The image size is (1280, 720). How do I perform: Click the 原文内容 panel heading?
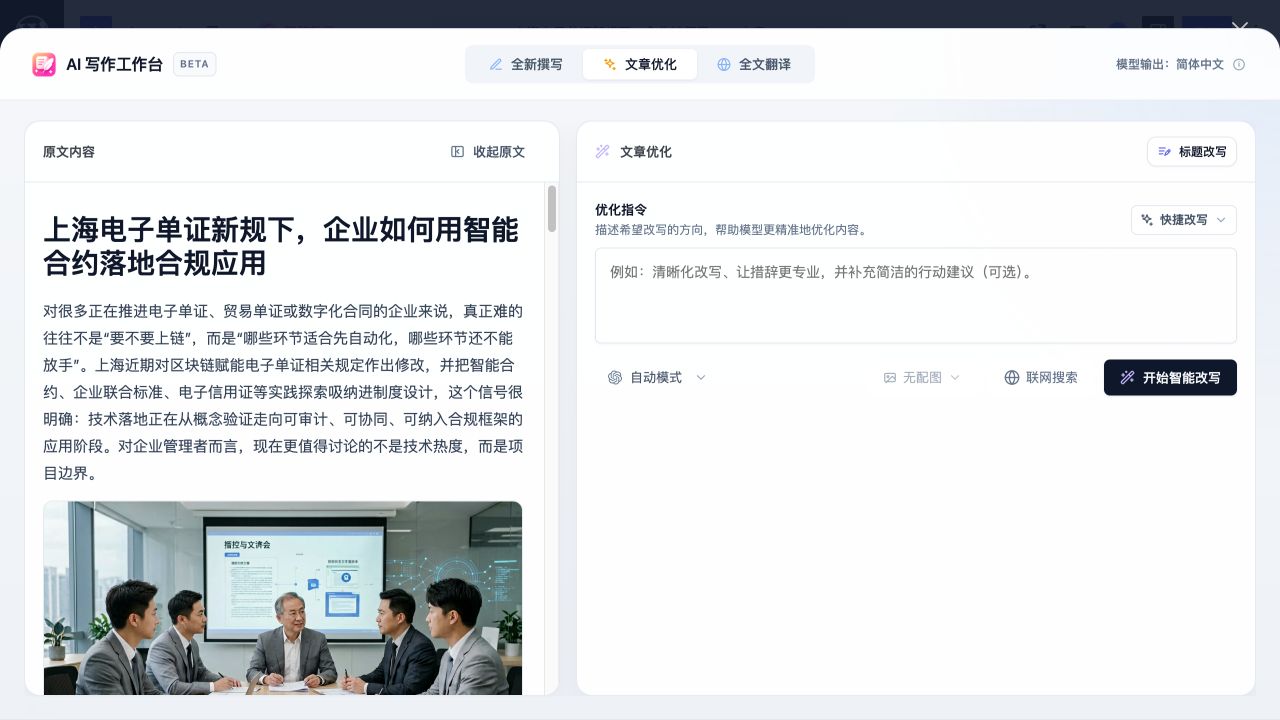click(69, 152)
